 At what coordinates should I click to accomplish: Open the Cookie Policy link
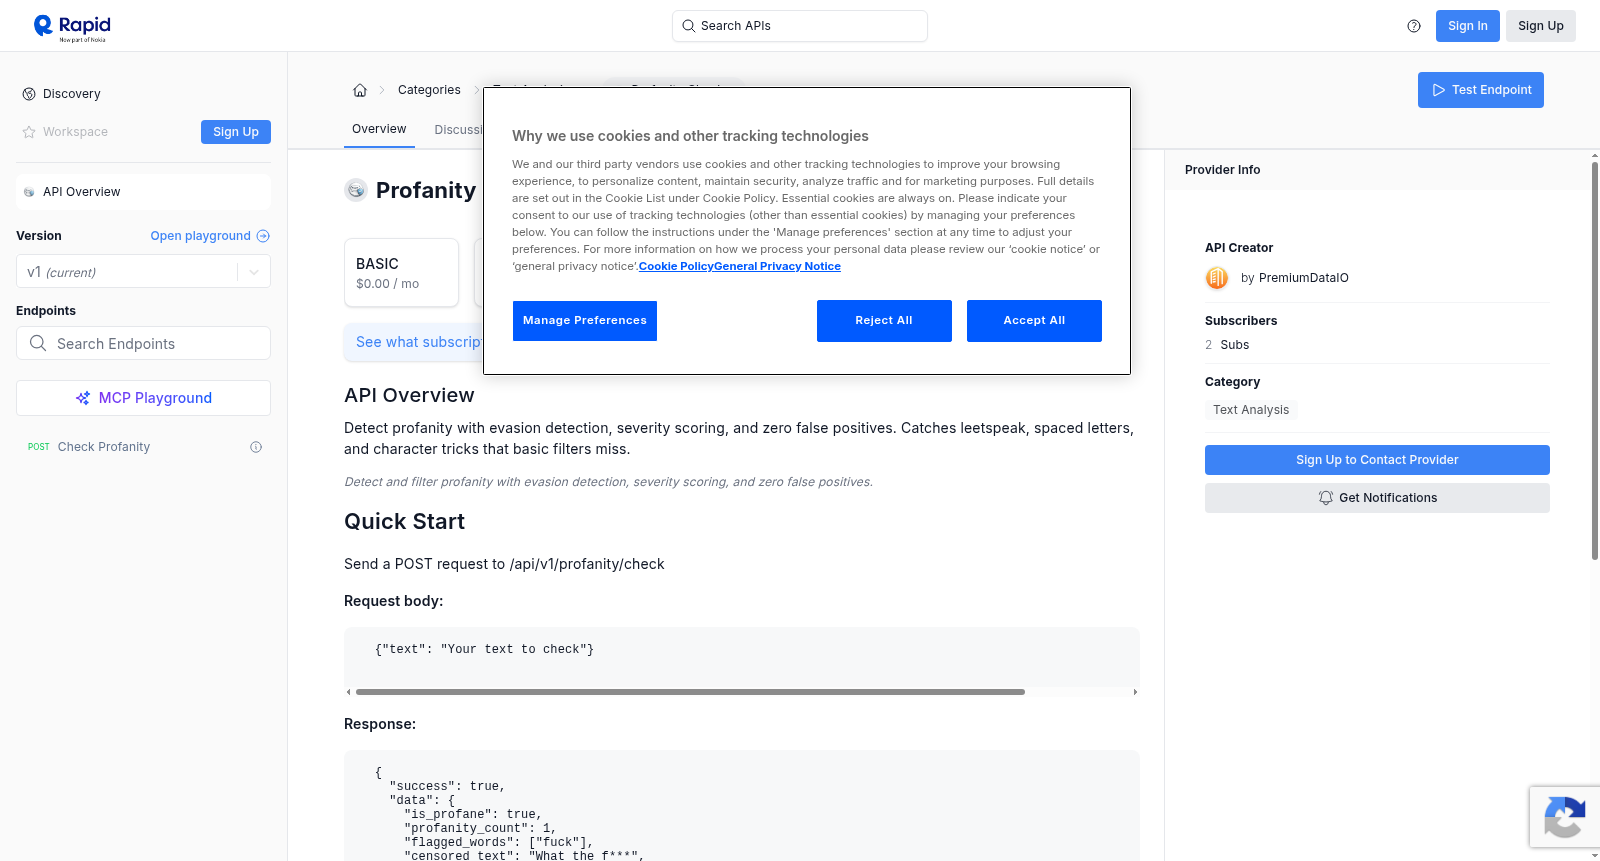click(x=676, y=266)
